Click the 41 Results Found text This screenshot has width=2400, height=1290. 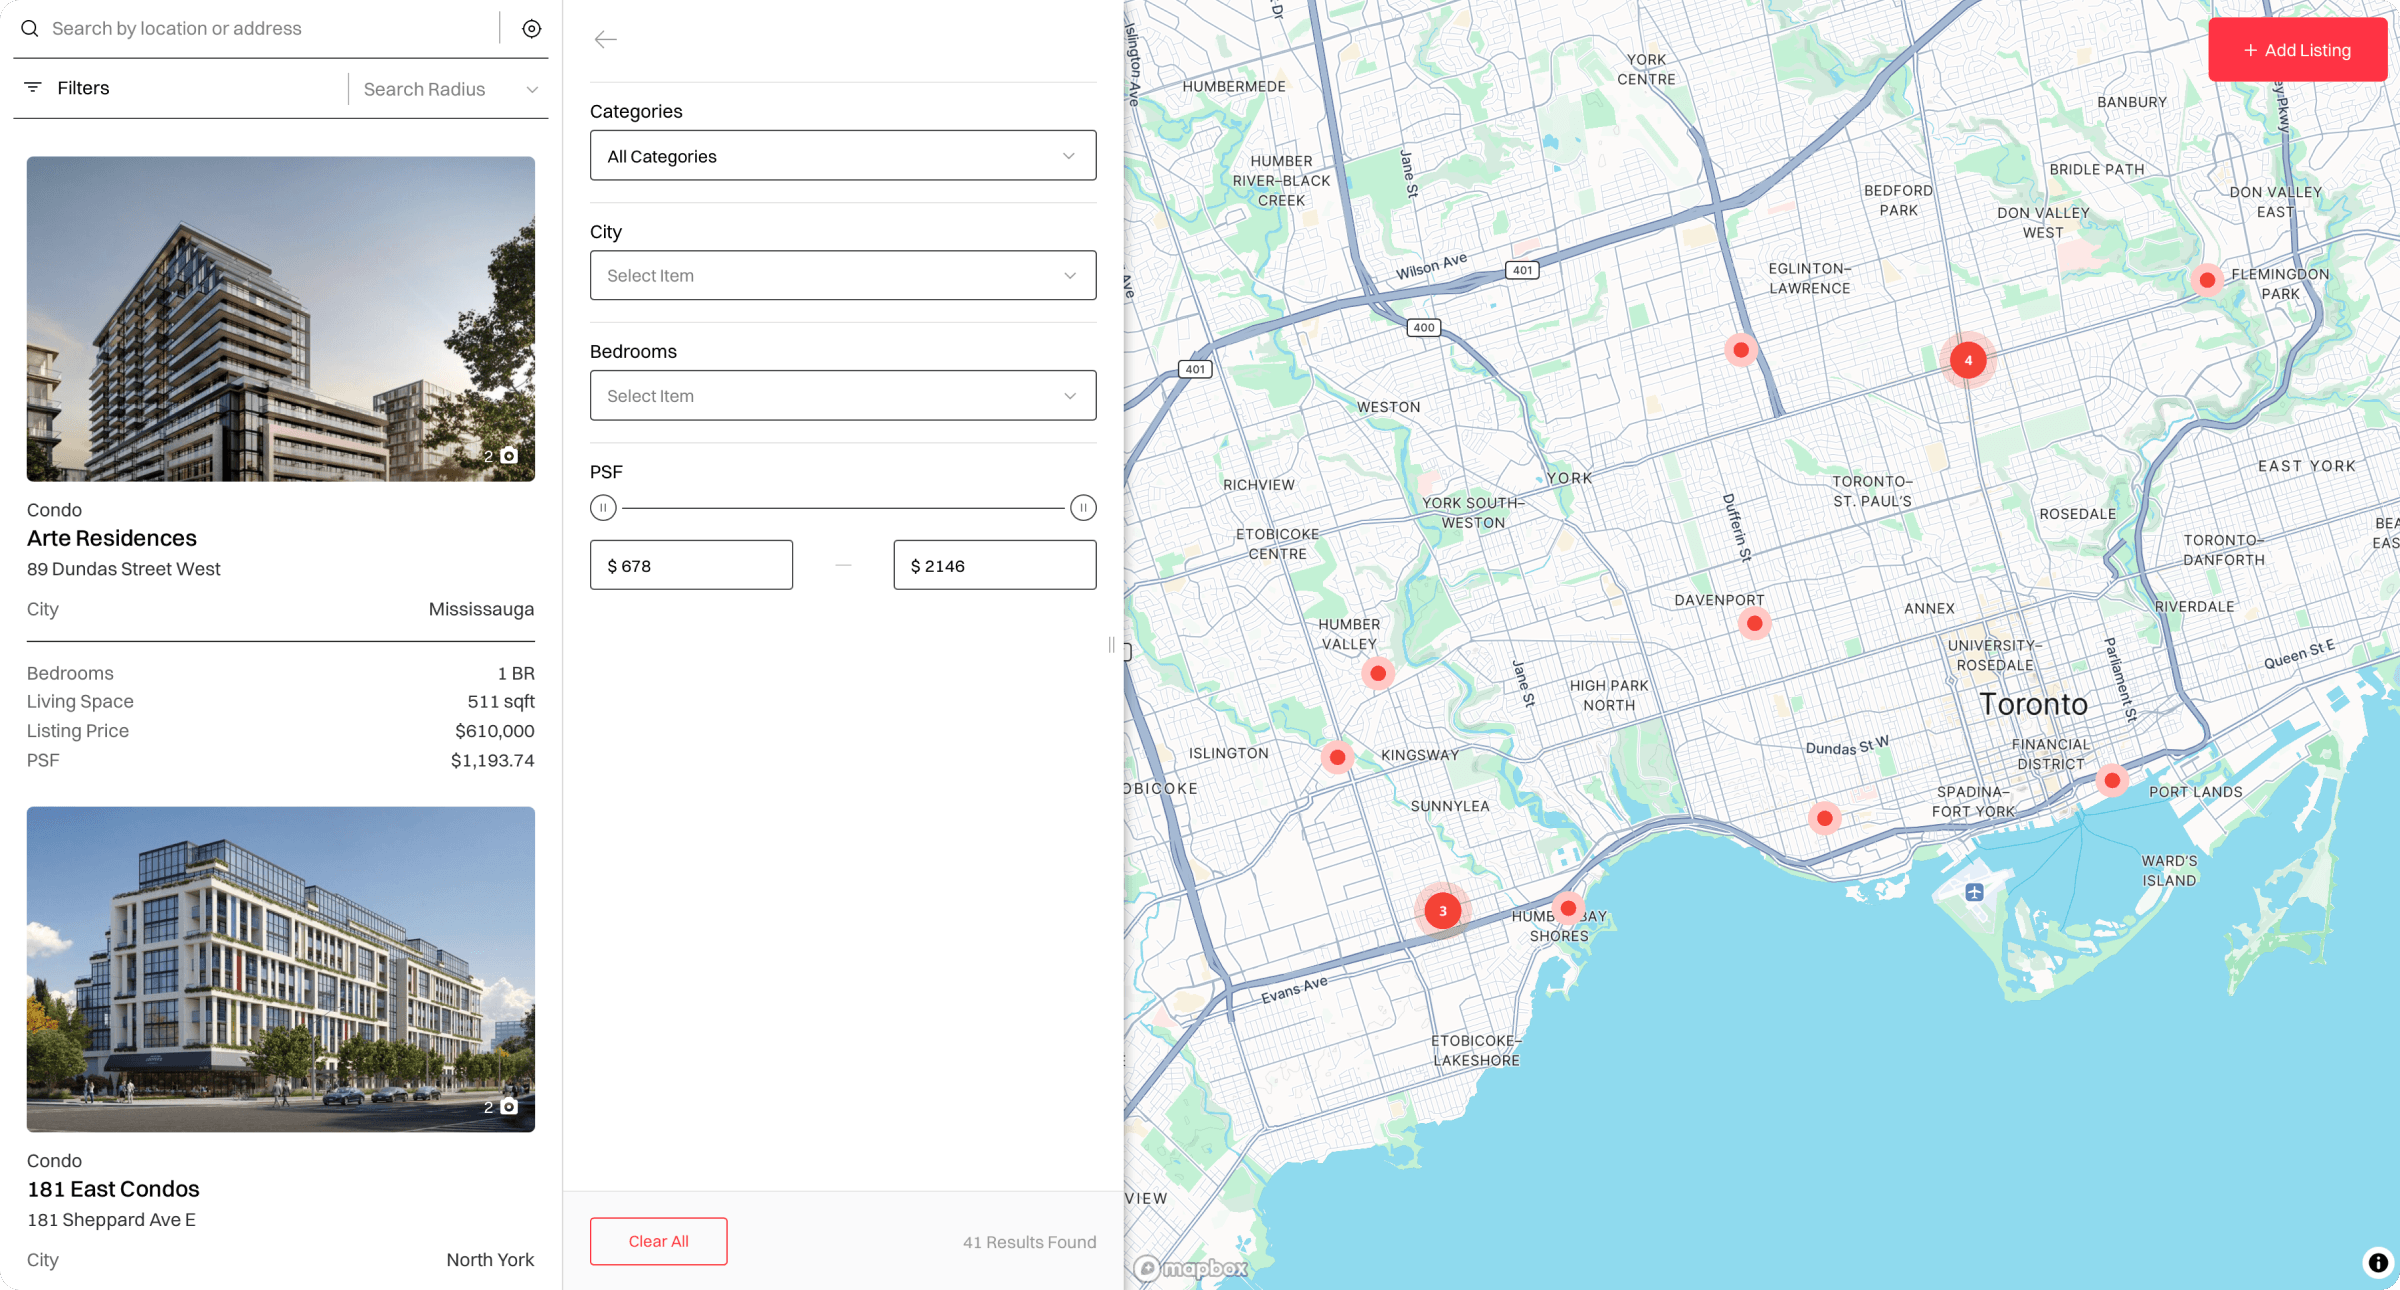pos(1029,1242)
